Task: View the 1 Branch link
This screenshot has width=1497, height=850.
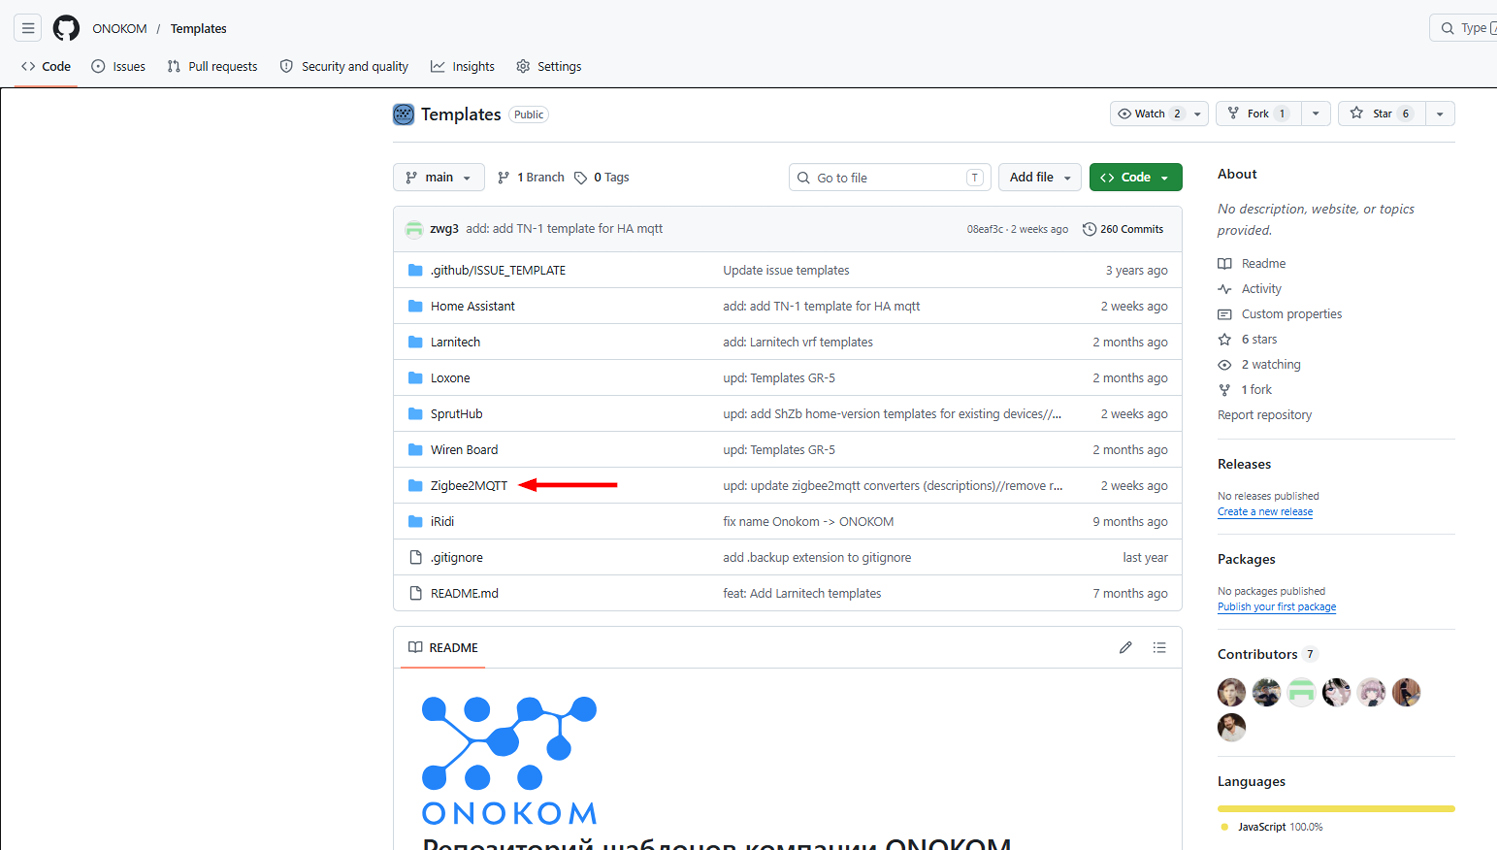Action: coord(531,177)
